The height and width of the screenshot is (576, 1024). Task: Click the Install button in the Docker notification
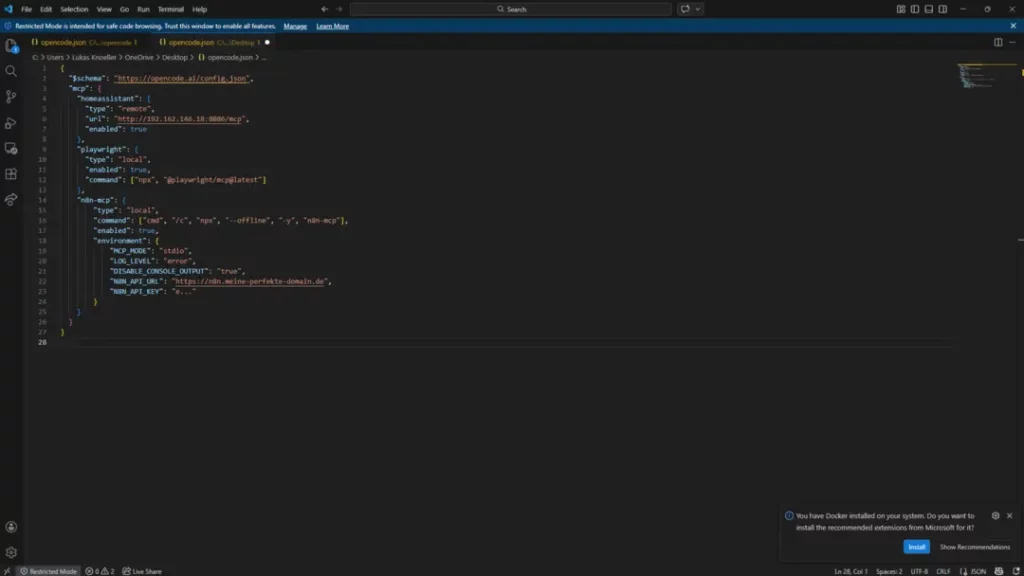[916, 547]
